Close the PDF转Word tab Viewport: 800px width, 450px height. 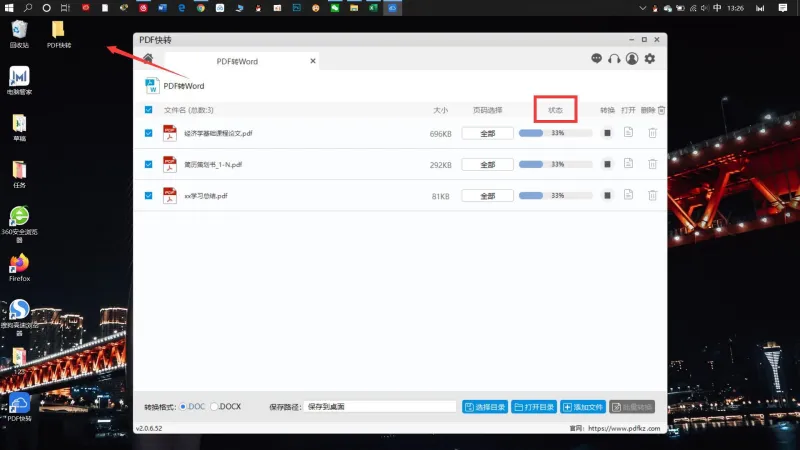[x=313, y=61]
